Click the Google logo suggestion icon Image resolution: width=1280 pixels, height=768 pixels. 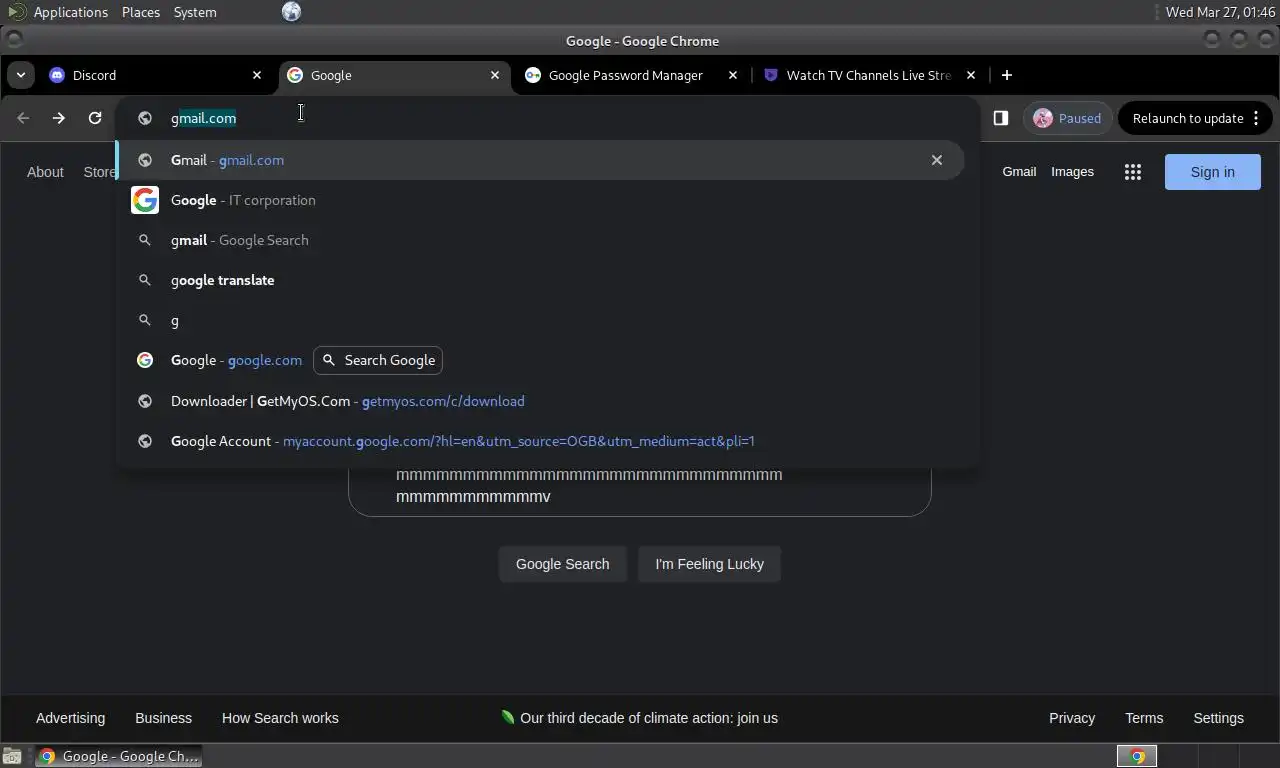coord(145,200)
